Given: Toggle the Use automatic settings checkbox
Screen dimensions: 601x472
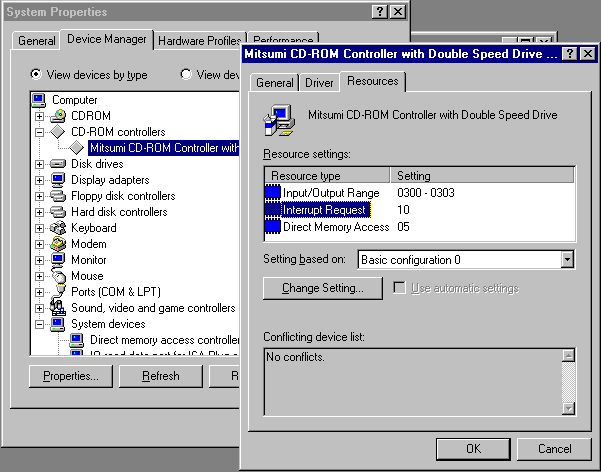Looking at the screenshot, I should coord(400,288).
